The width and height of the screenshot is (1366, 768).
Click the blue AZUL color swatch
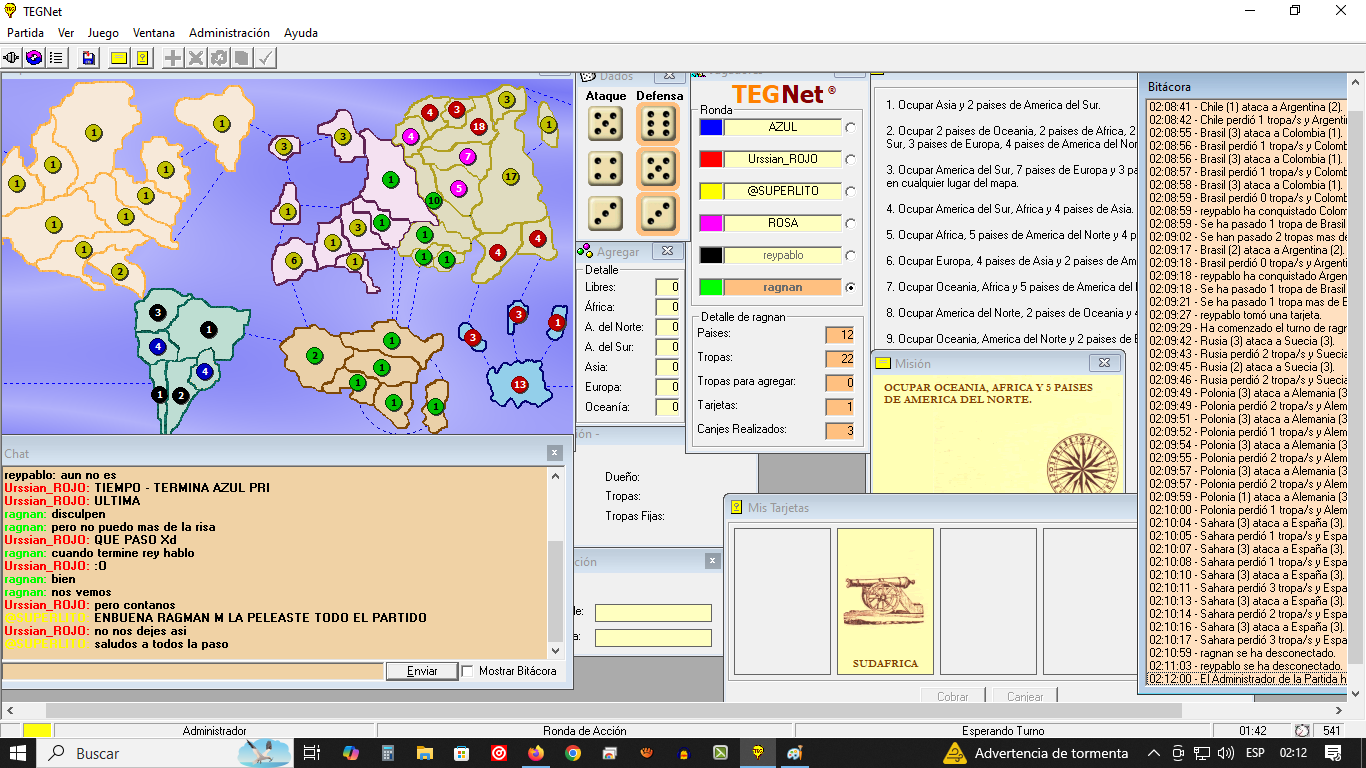pyautogui.click(x=711, y=127)
